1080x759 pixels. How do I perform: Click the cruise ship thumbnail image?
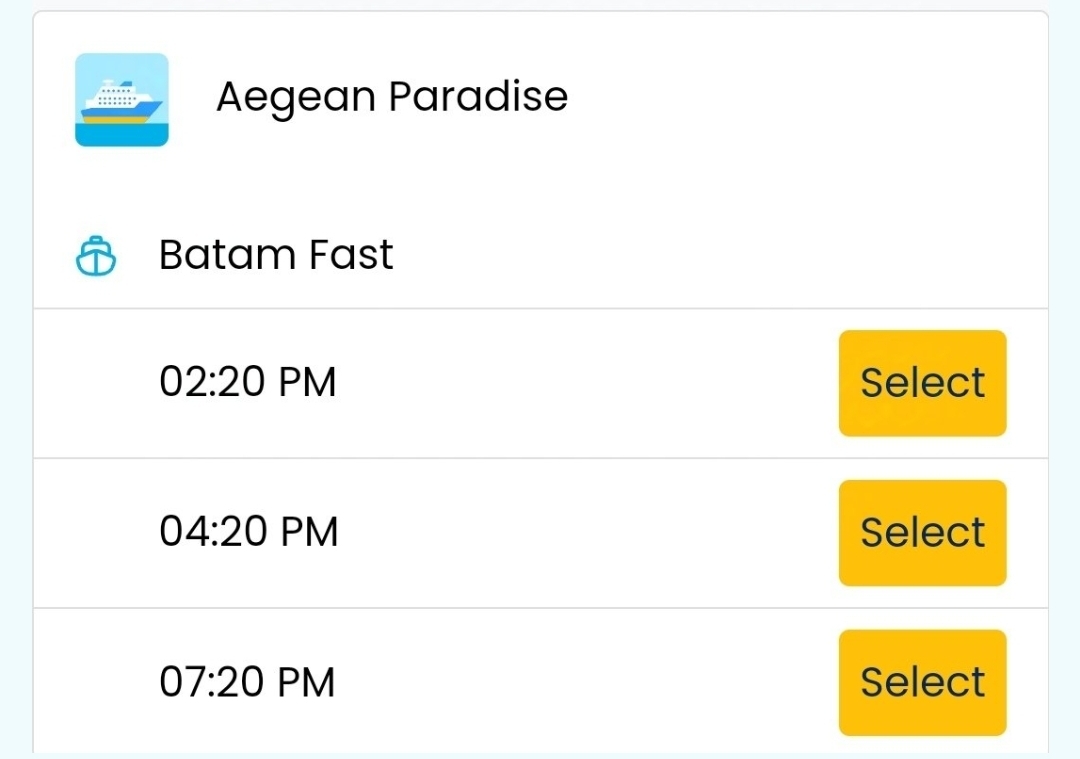pyautogui.click(x=121, y=100)
